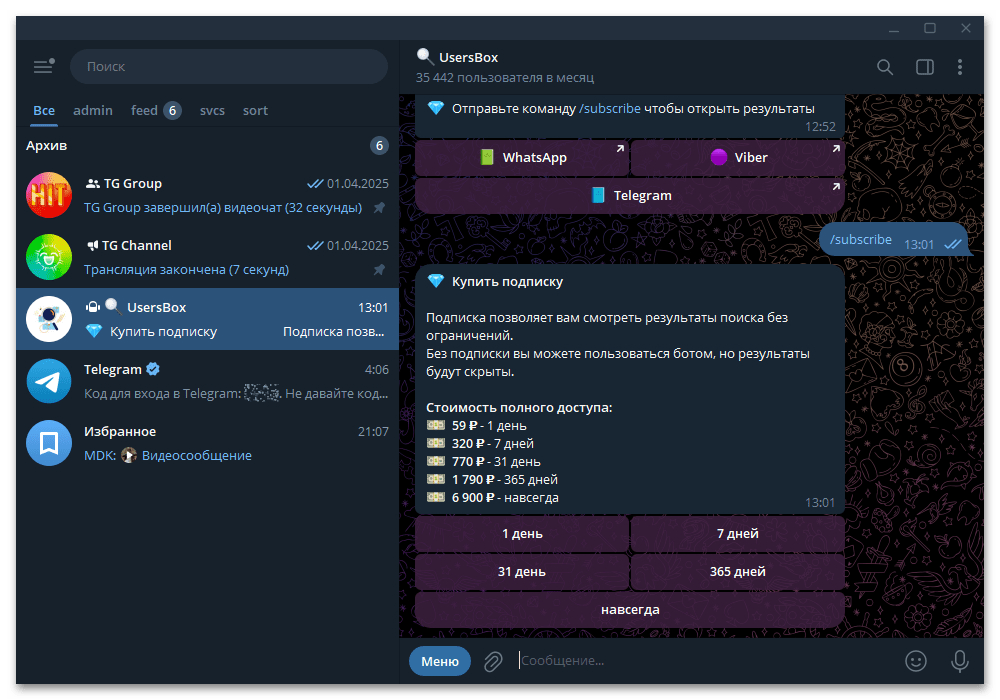Switch to the Все folder tab
This screenshot has width=1000, height=700.
click(44, 110)
